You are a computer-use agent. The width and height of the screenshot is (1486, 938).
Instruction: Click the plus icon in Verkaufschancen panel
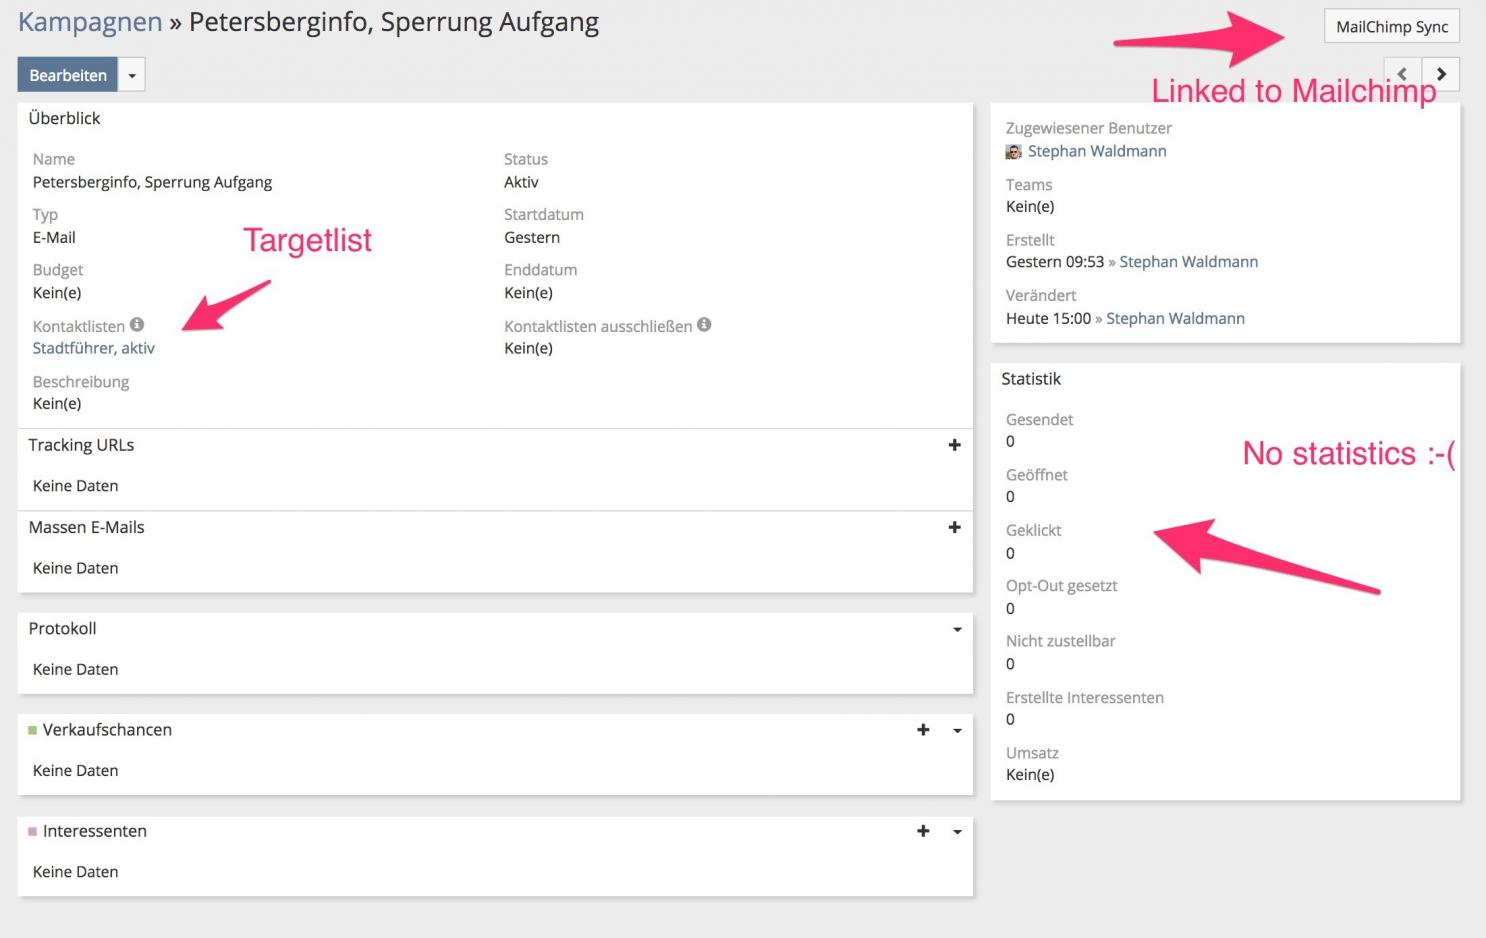pyautogui.click(x=923, y=730)
